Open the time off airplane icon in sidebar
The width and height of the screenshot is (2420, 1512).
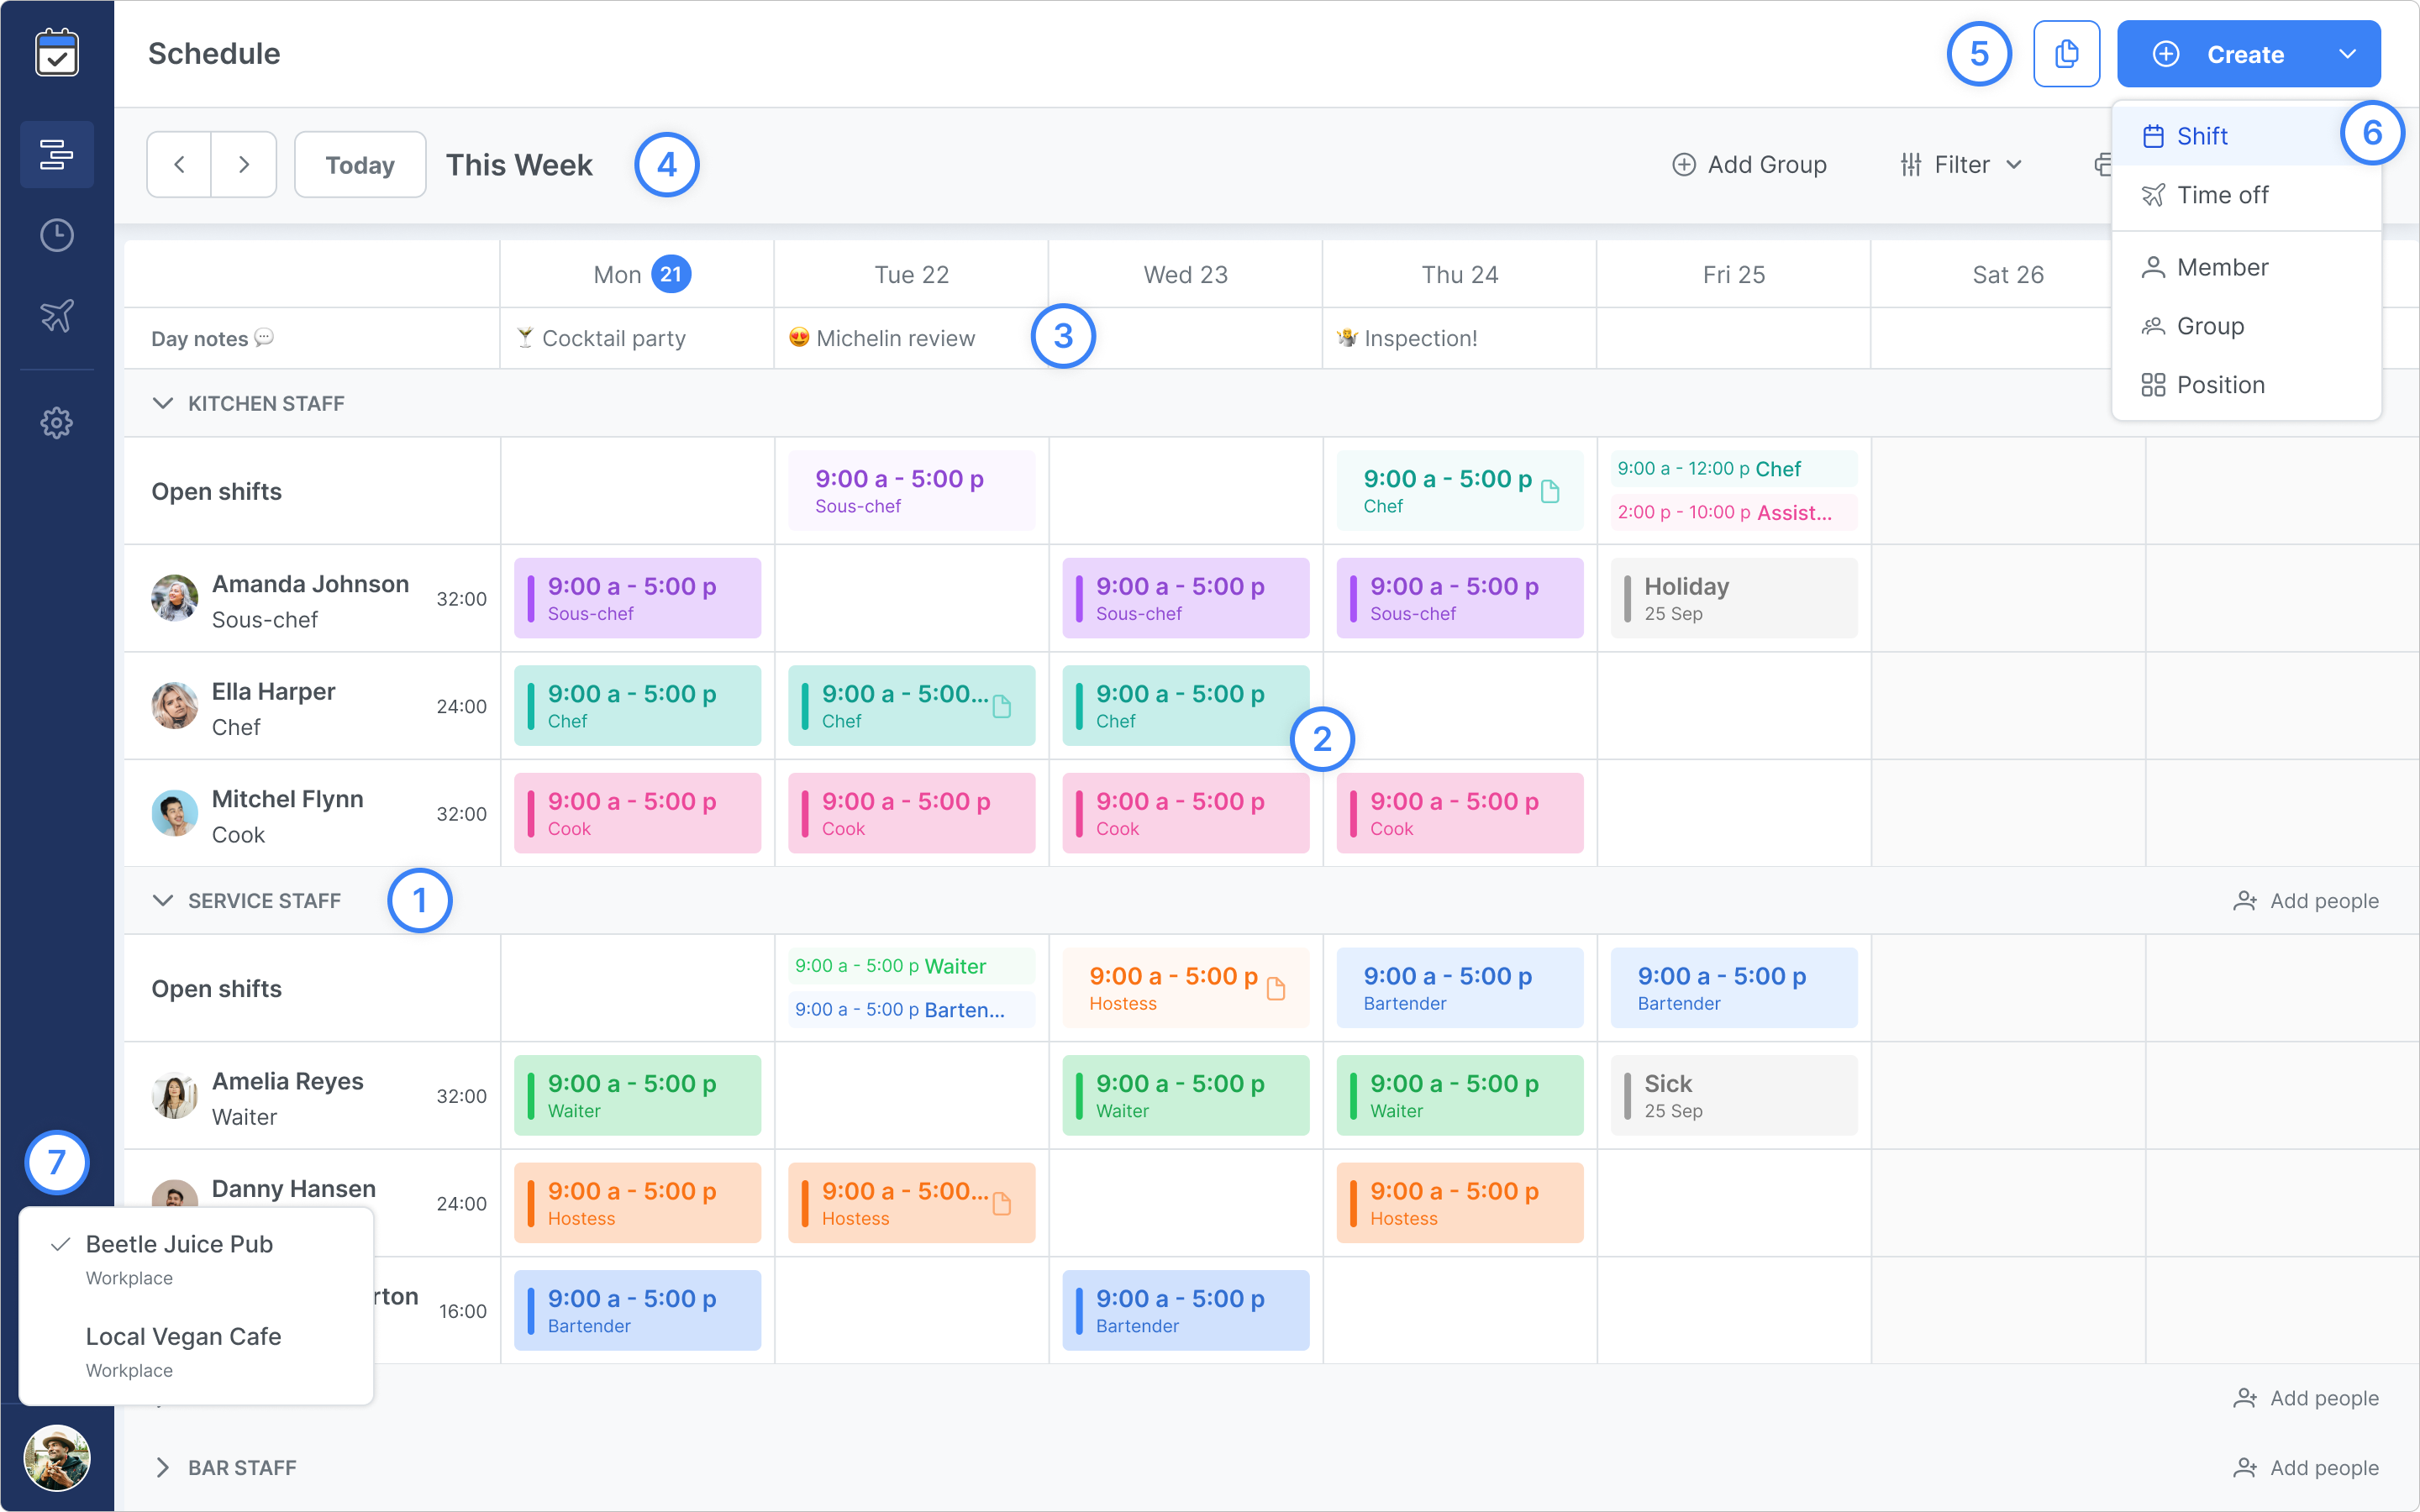click(57, 315)
